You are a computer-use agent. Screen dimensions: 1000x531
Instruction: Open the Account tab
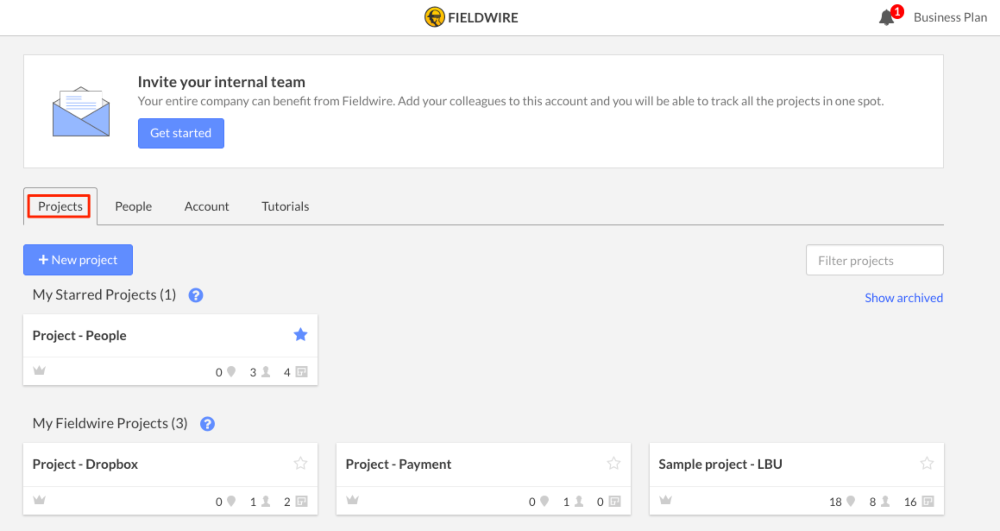(x=207, y=207)
